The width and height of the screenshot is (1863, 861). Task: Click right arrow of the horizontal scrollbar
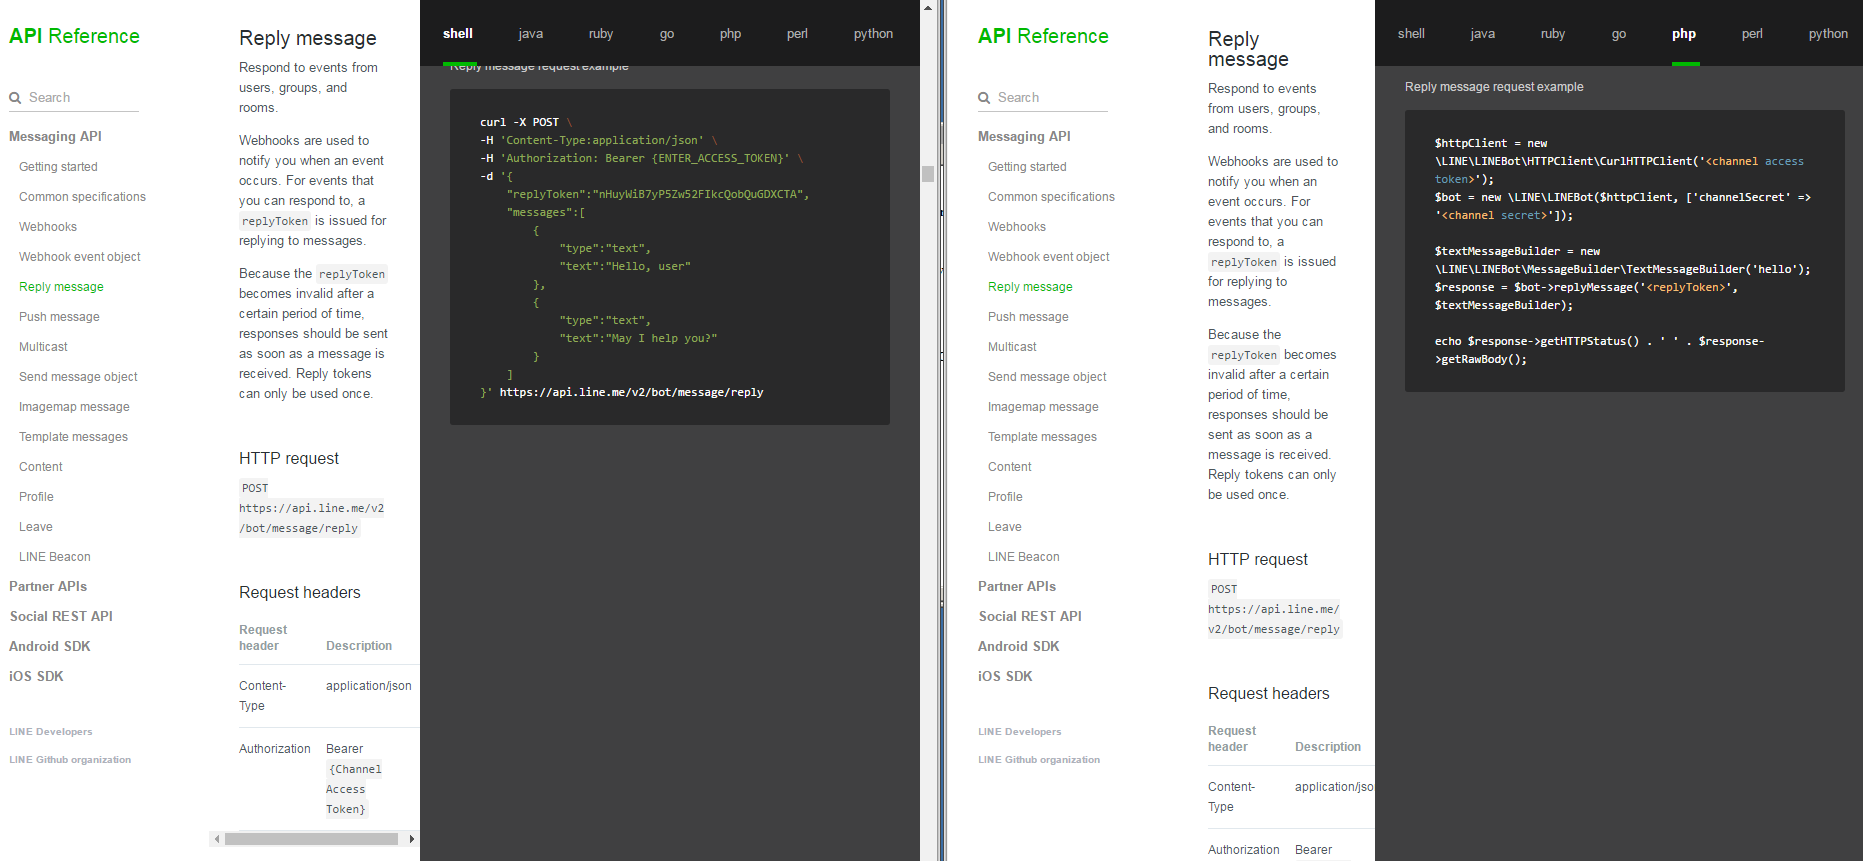(x=411, y=839)
